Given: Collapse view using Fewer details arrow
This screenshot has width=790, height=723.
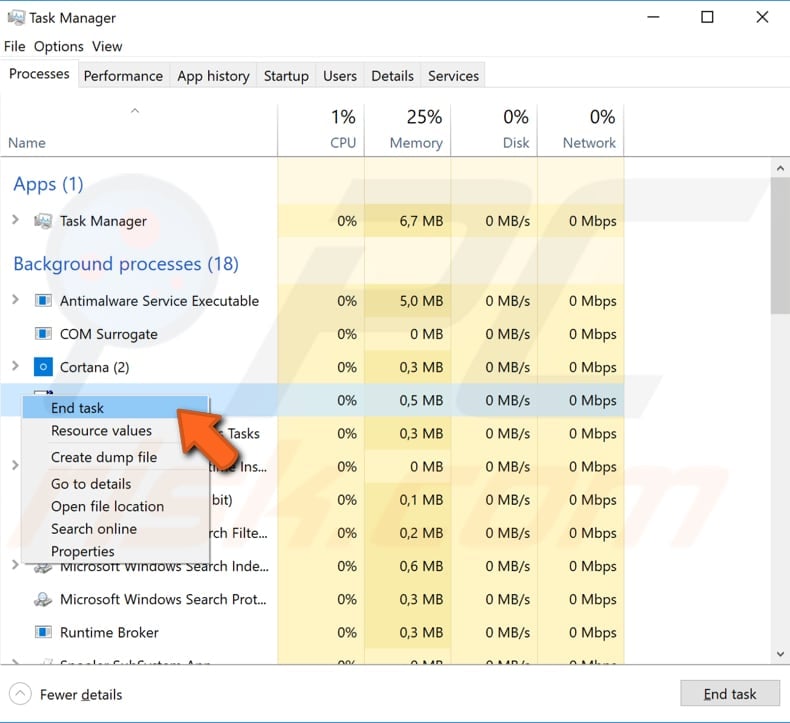Looking at the screenshot, I should [20, 694].
